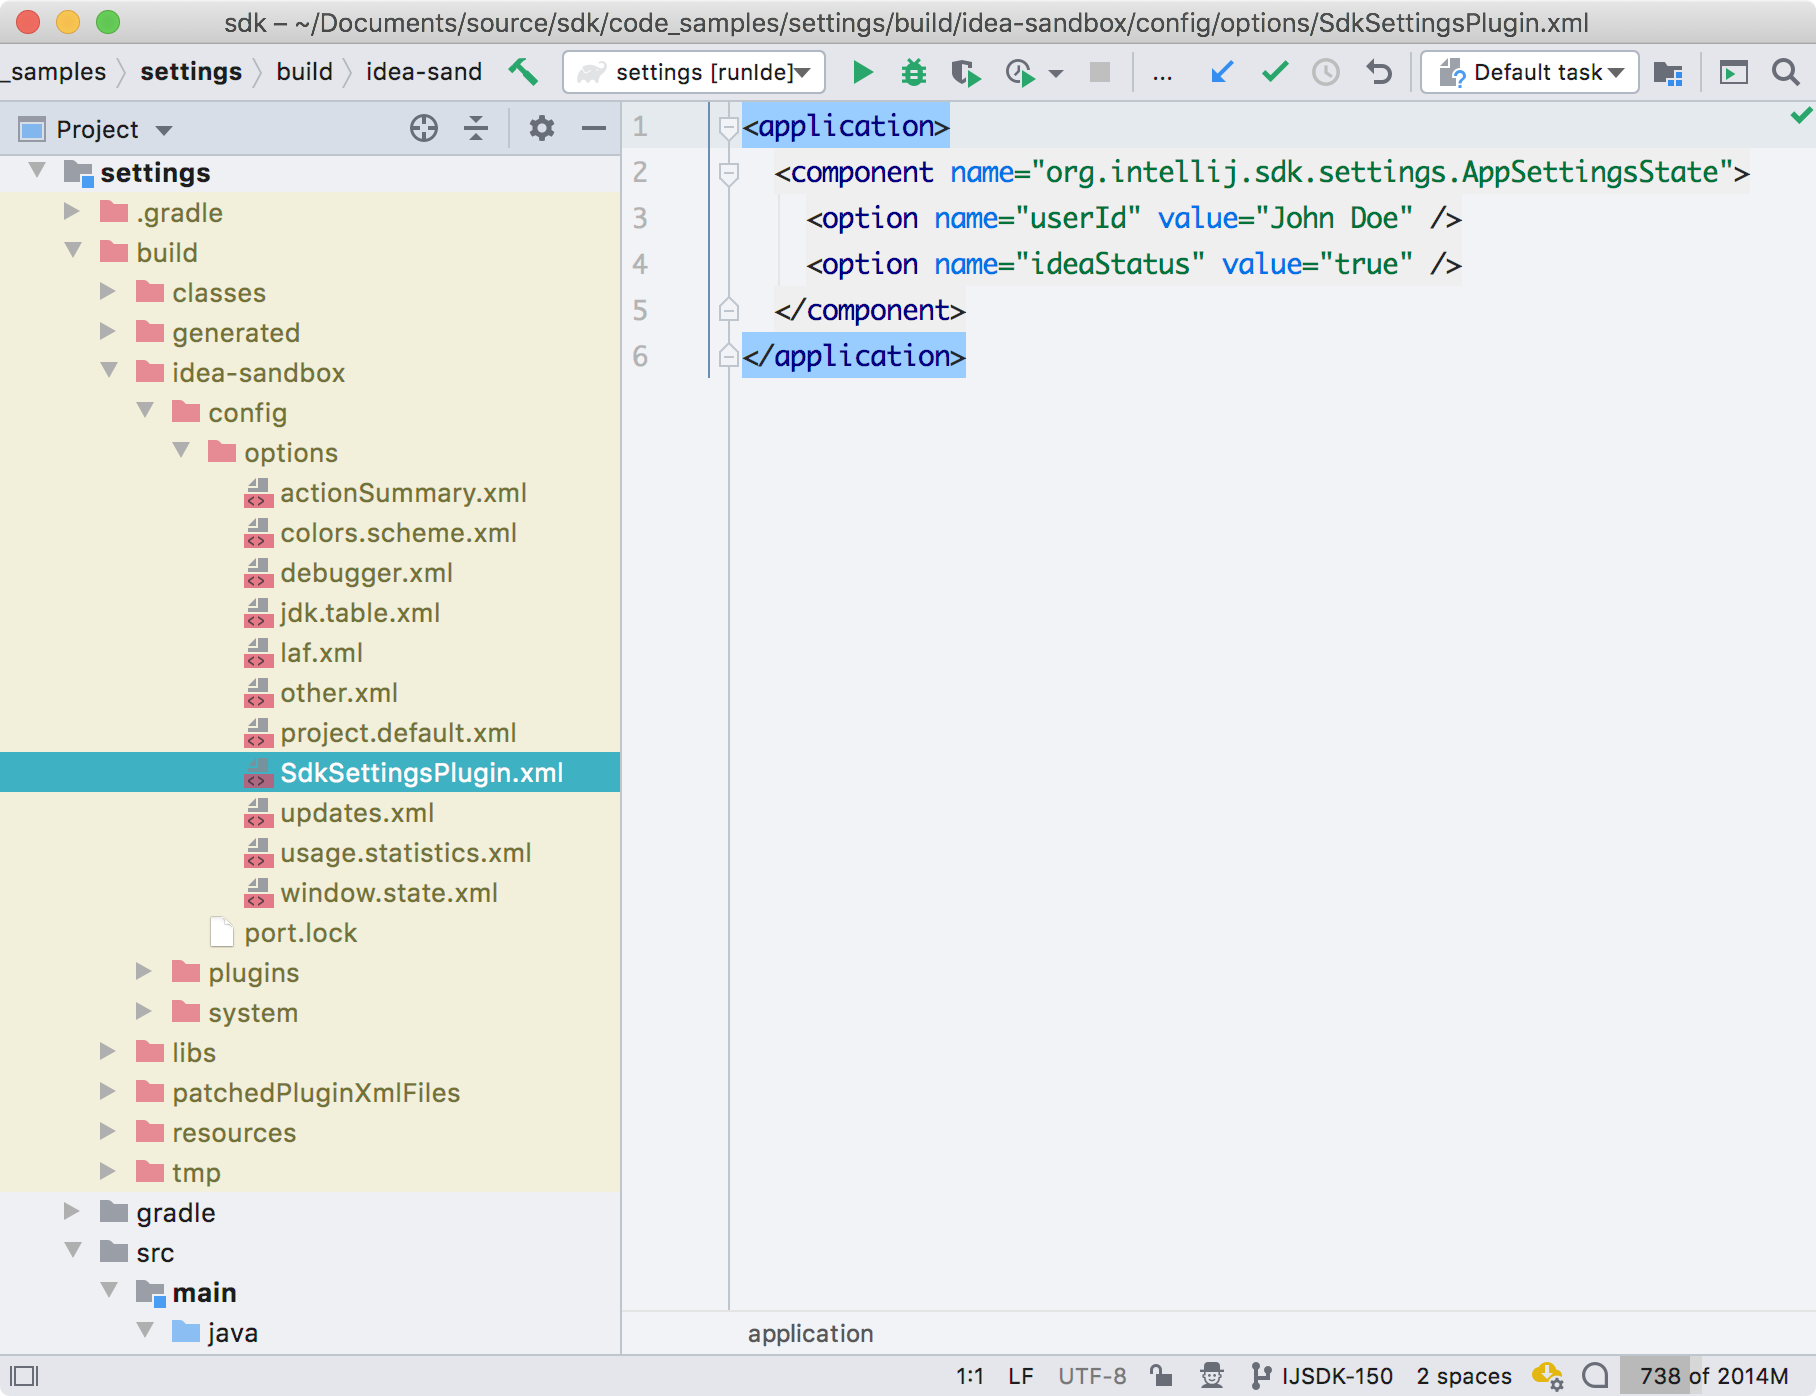Start the Debug session
The width and height of the screenshot is (1816, 1396).
pyautogui.click(x=912, y=72)
